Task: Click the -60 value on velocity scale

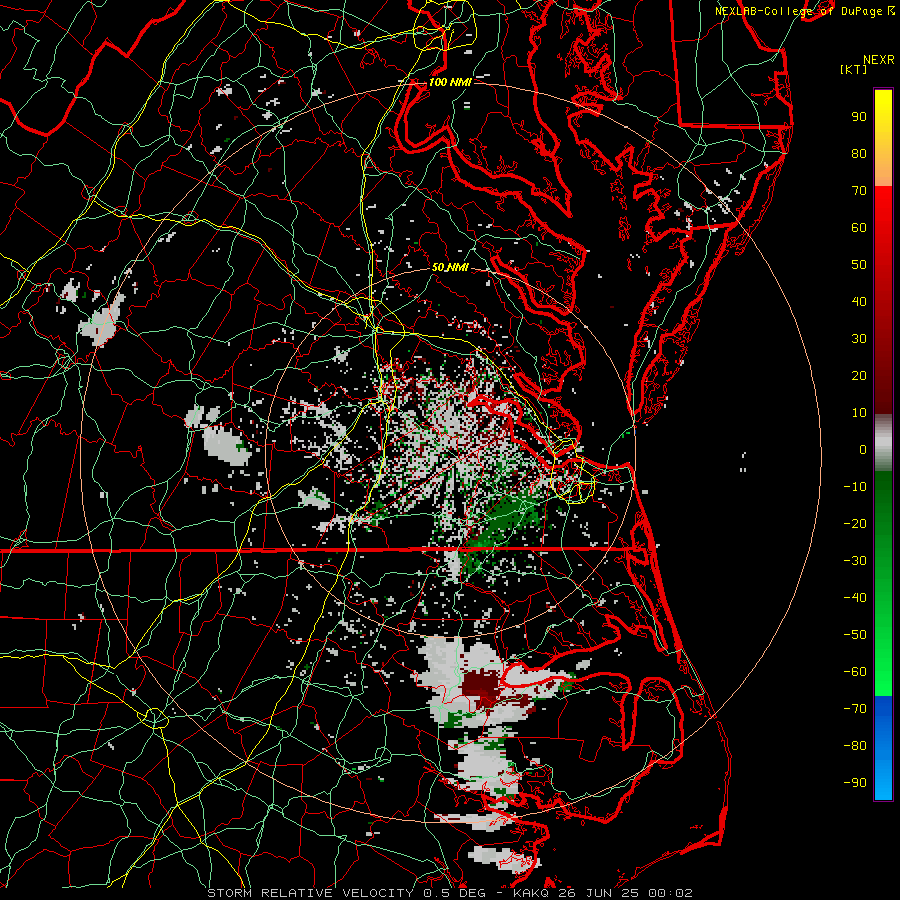Action: pyautogui.click(x=855, y=672)
